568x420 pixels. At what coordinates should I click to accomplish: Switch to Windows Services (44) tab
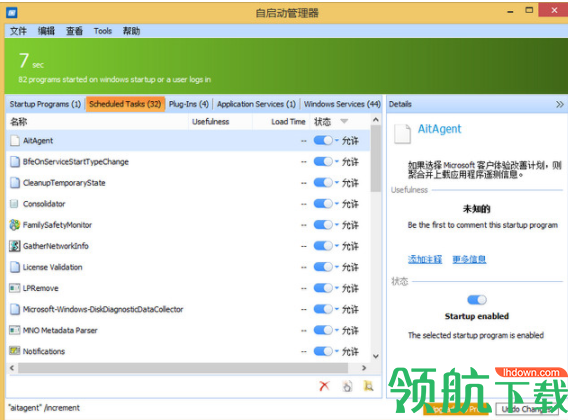342,104
